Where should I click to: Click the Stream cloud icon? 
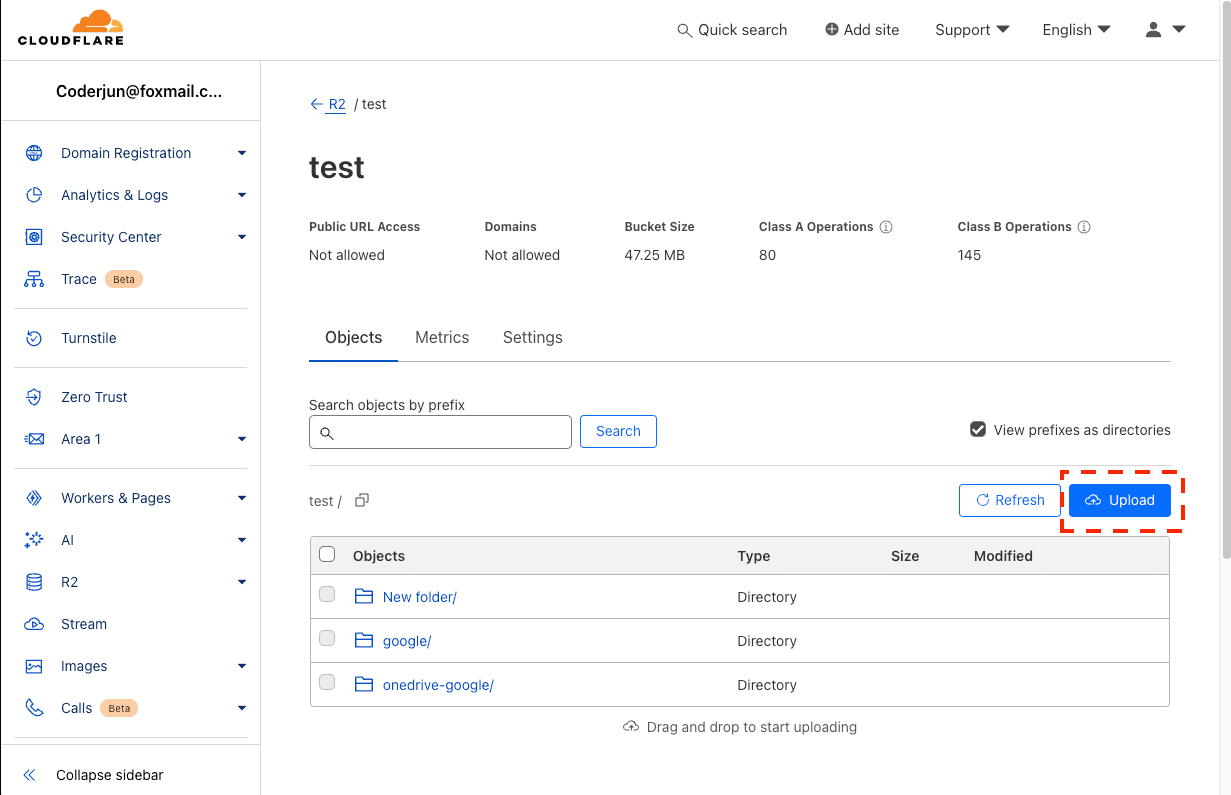pos(34,624)
